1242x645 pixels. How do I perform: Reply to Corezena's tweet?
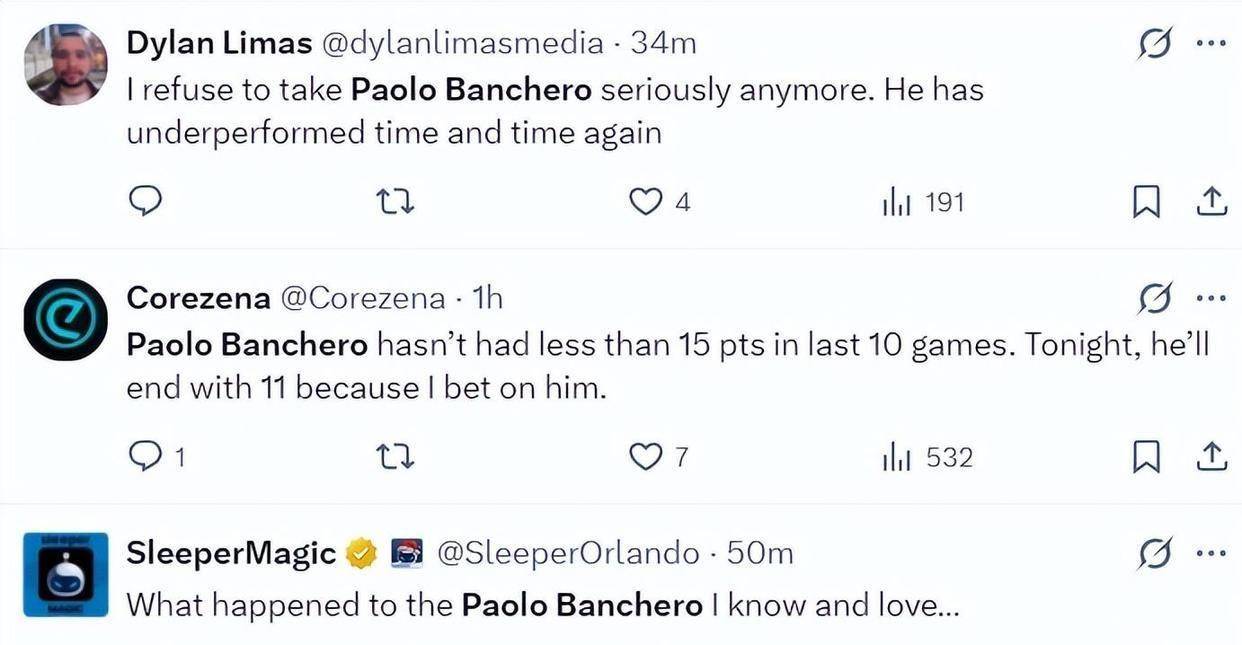tap(146, 457)
